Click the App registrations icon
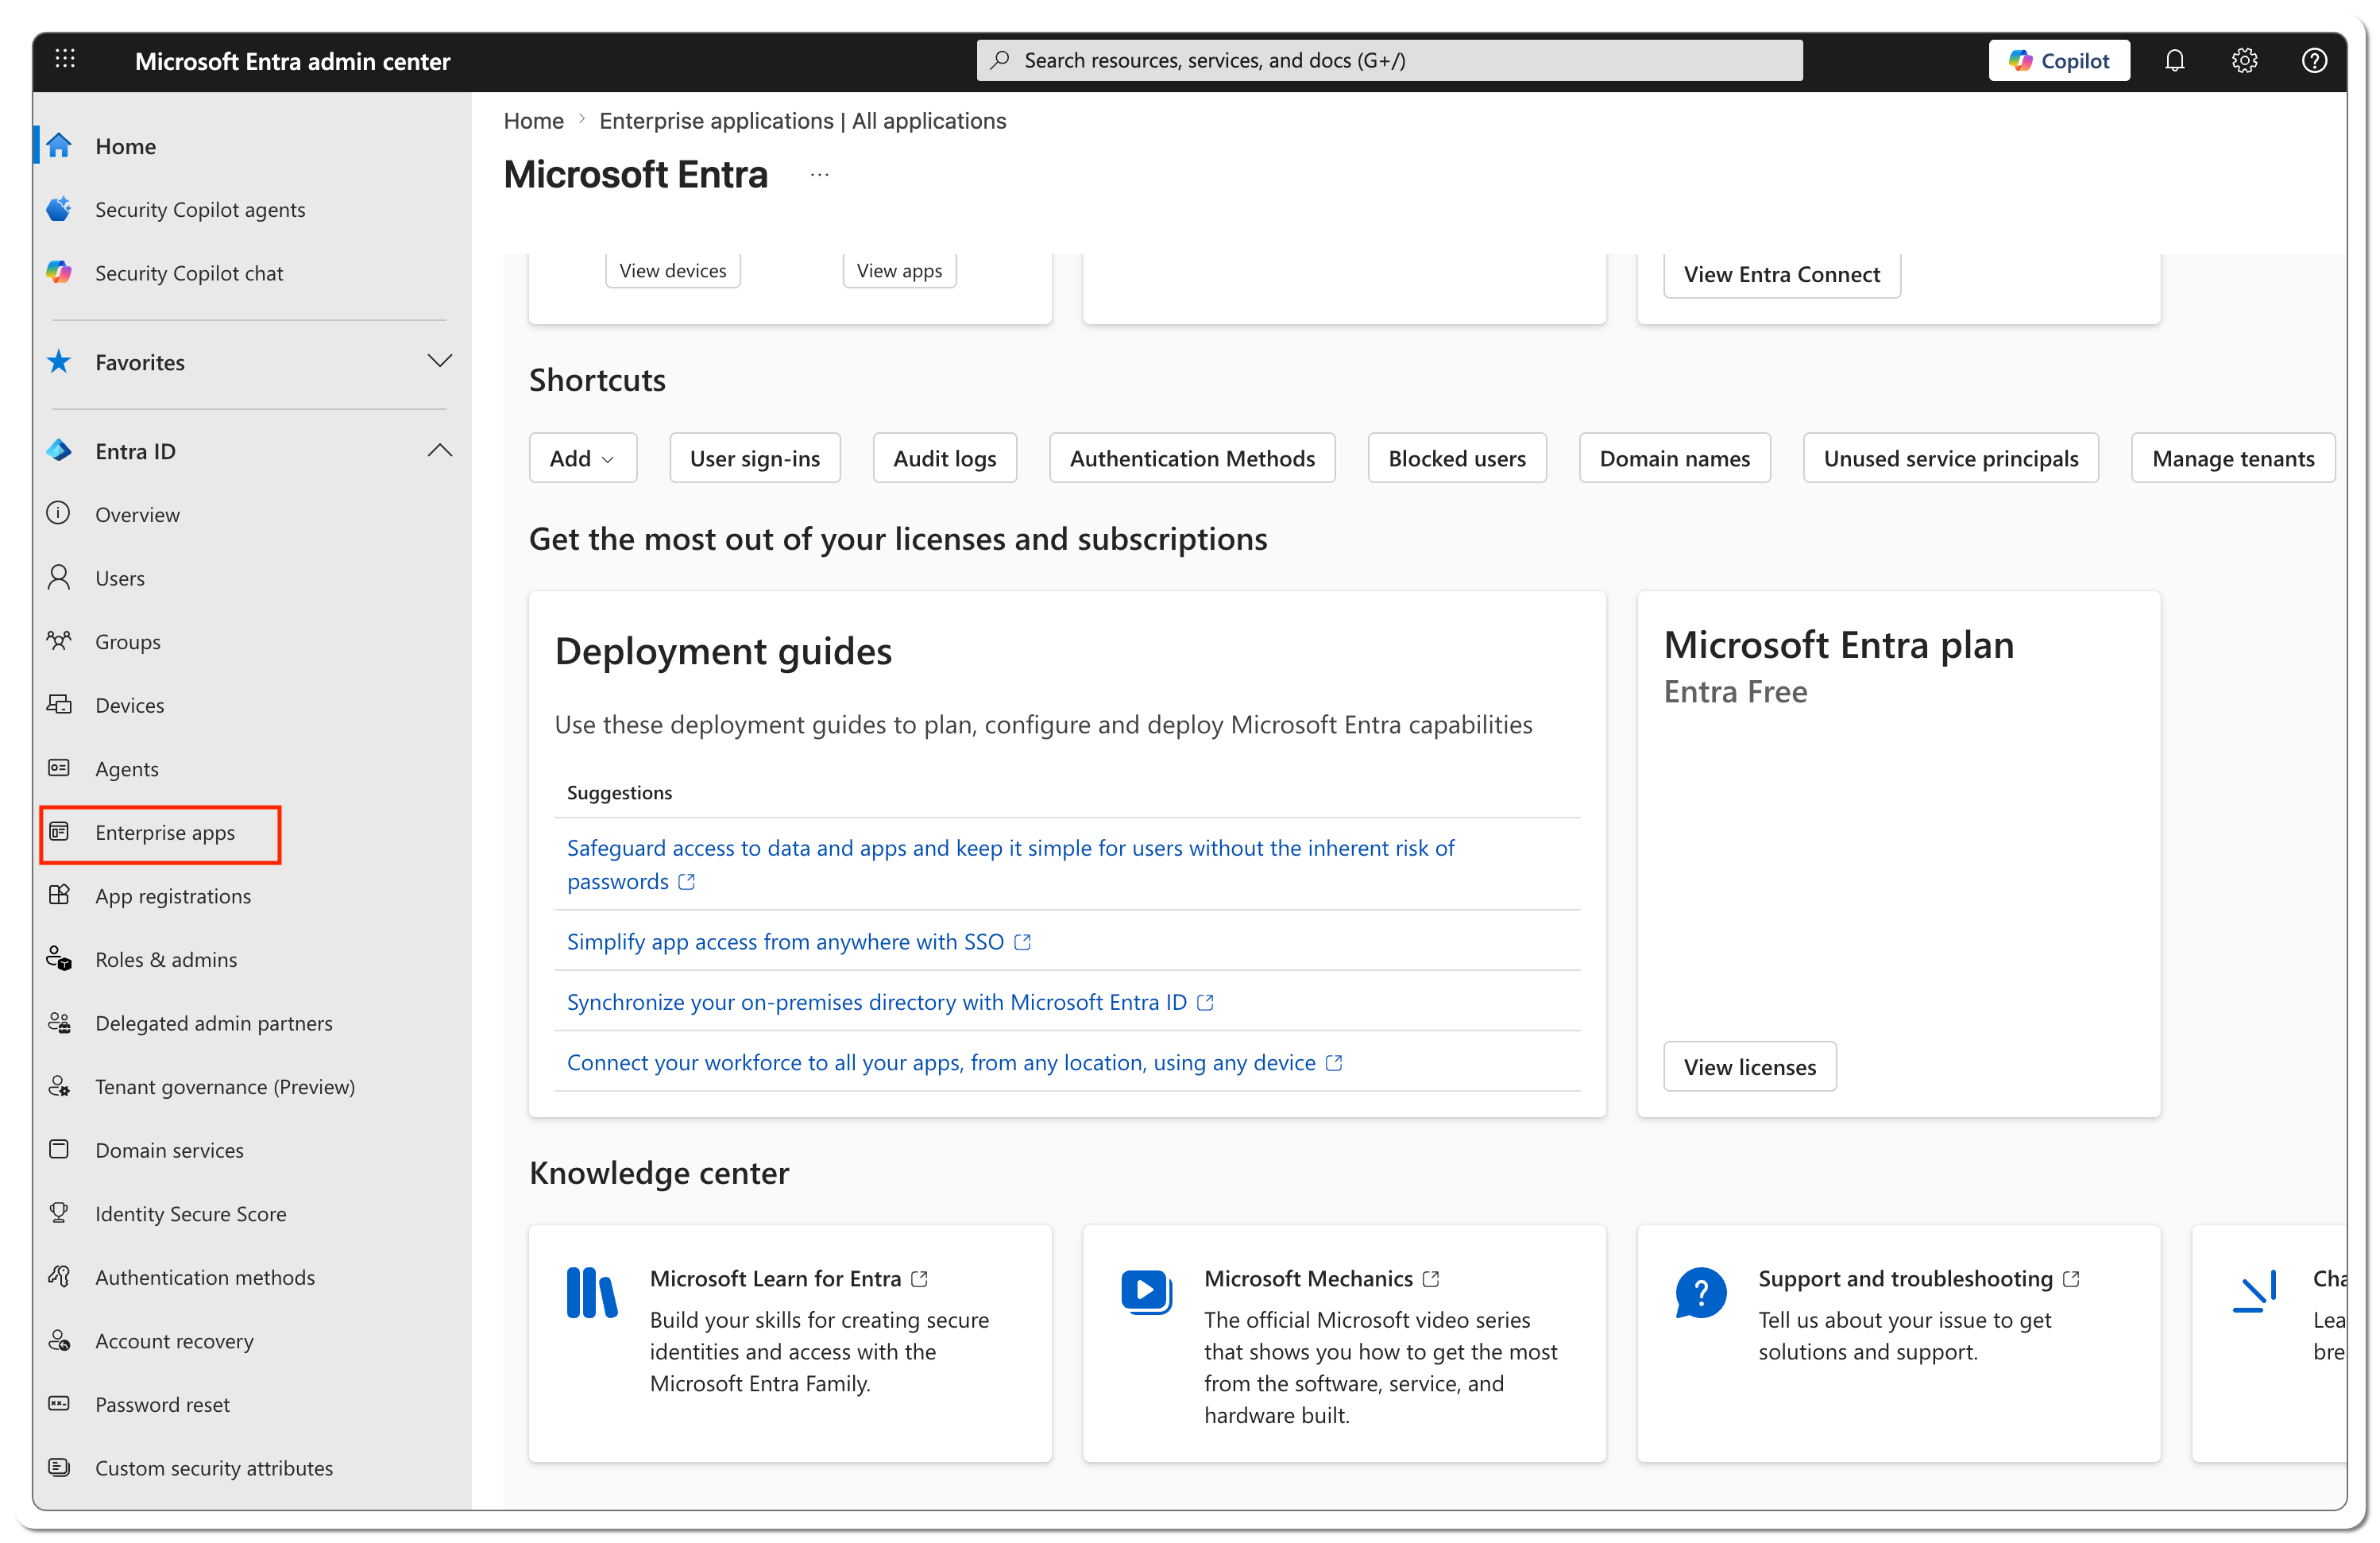The height and width of the screenshot is (1543, 2380). pos(59,895)
